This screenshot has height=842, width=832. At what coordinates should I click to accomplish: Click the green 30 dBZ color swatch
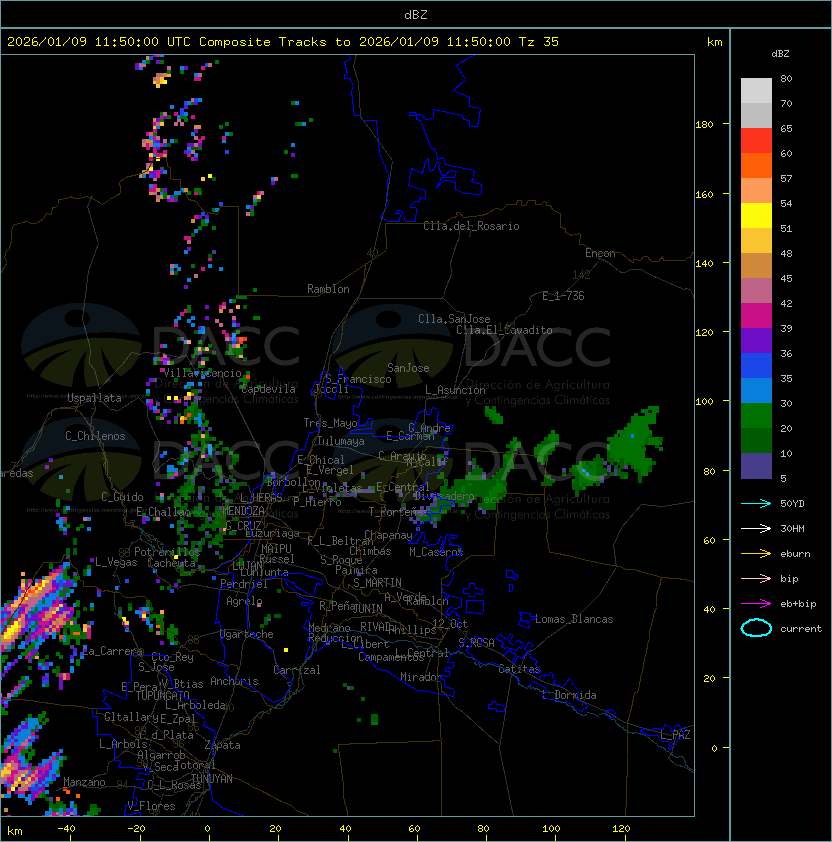tap(756, 415)
